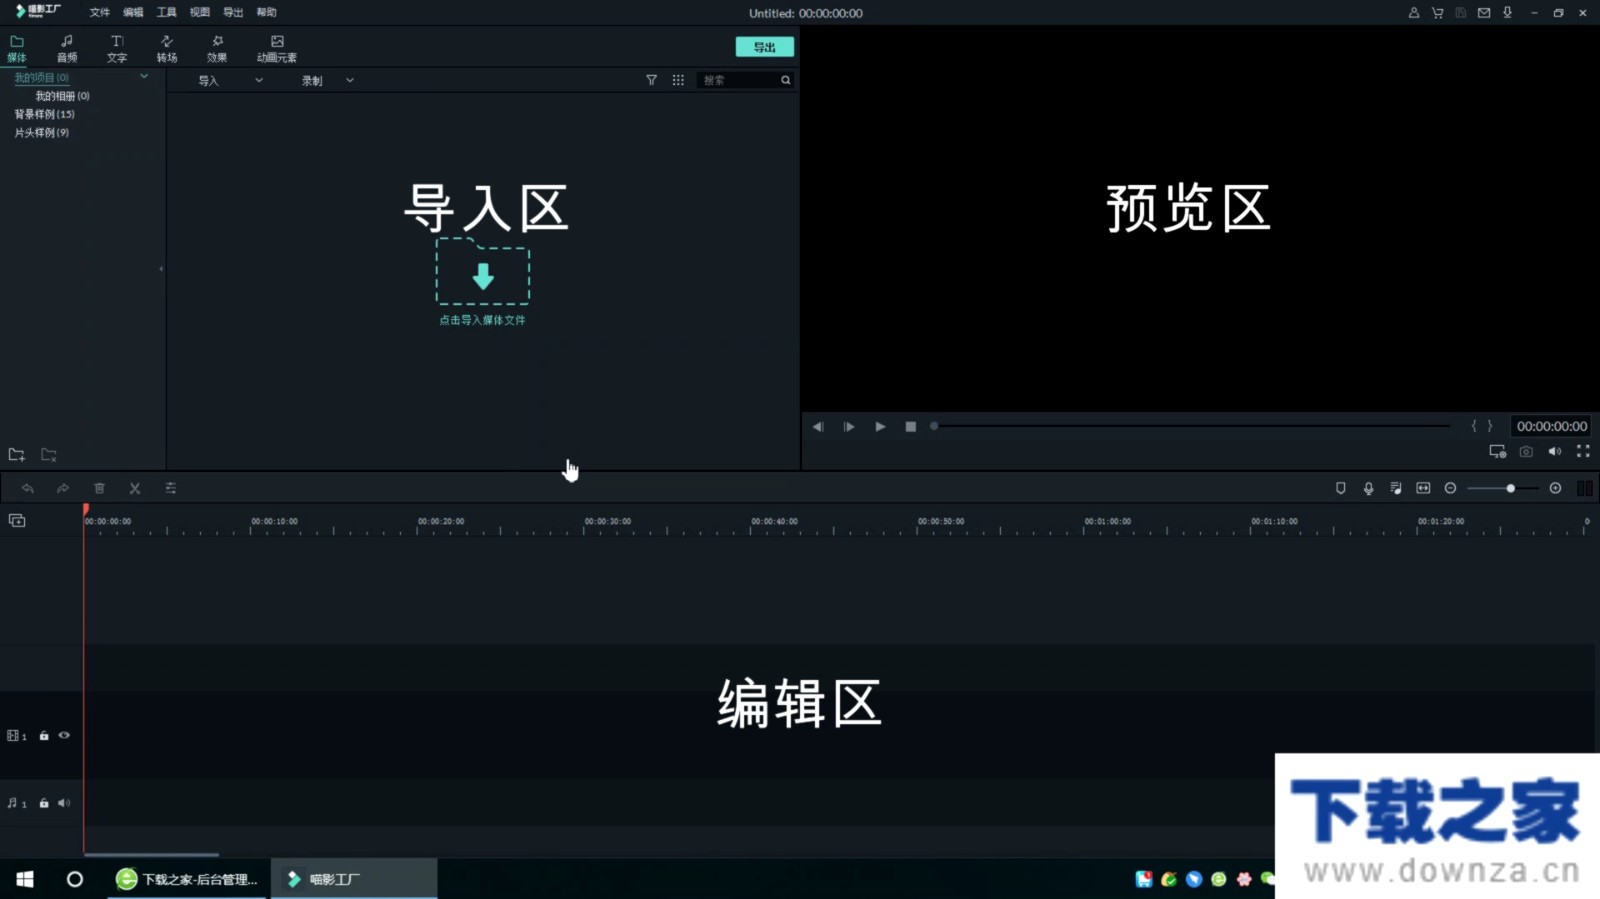
Task: Step back one frame in preview
Action: 818,427
